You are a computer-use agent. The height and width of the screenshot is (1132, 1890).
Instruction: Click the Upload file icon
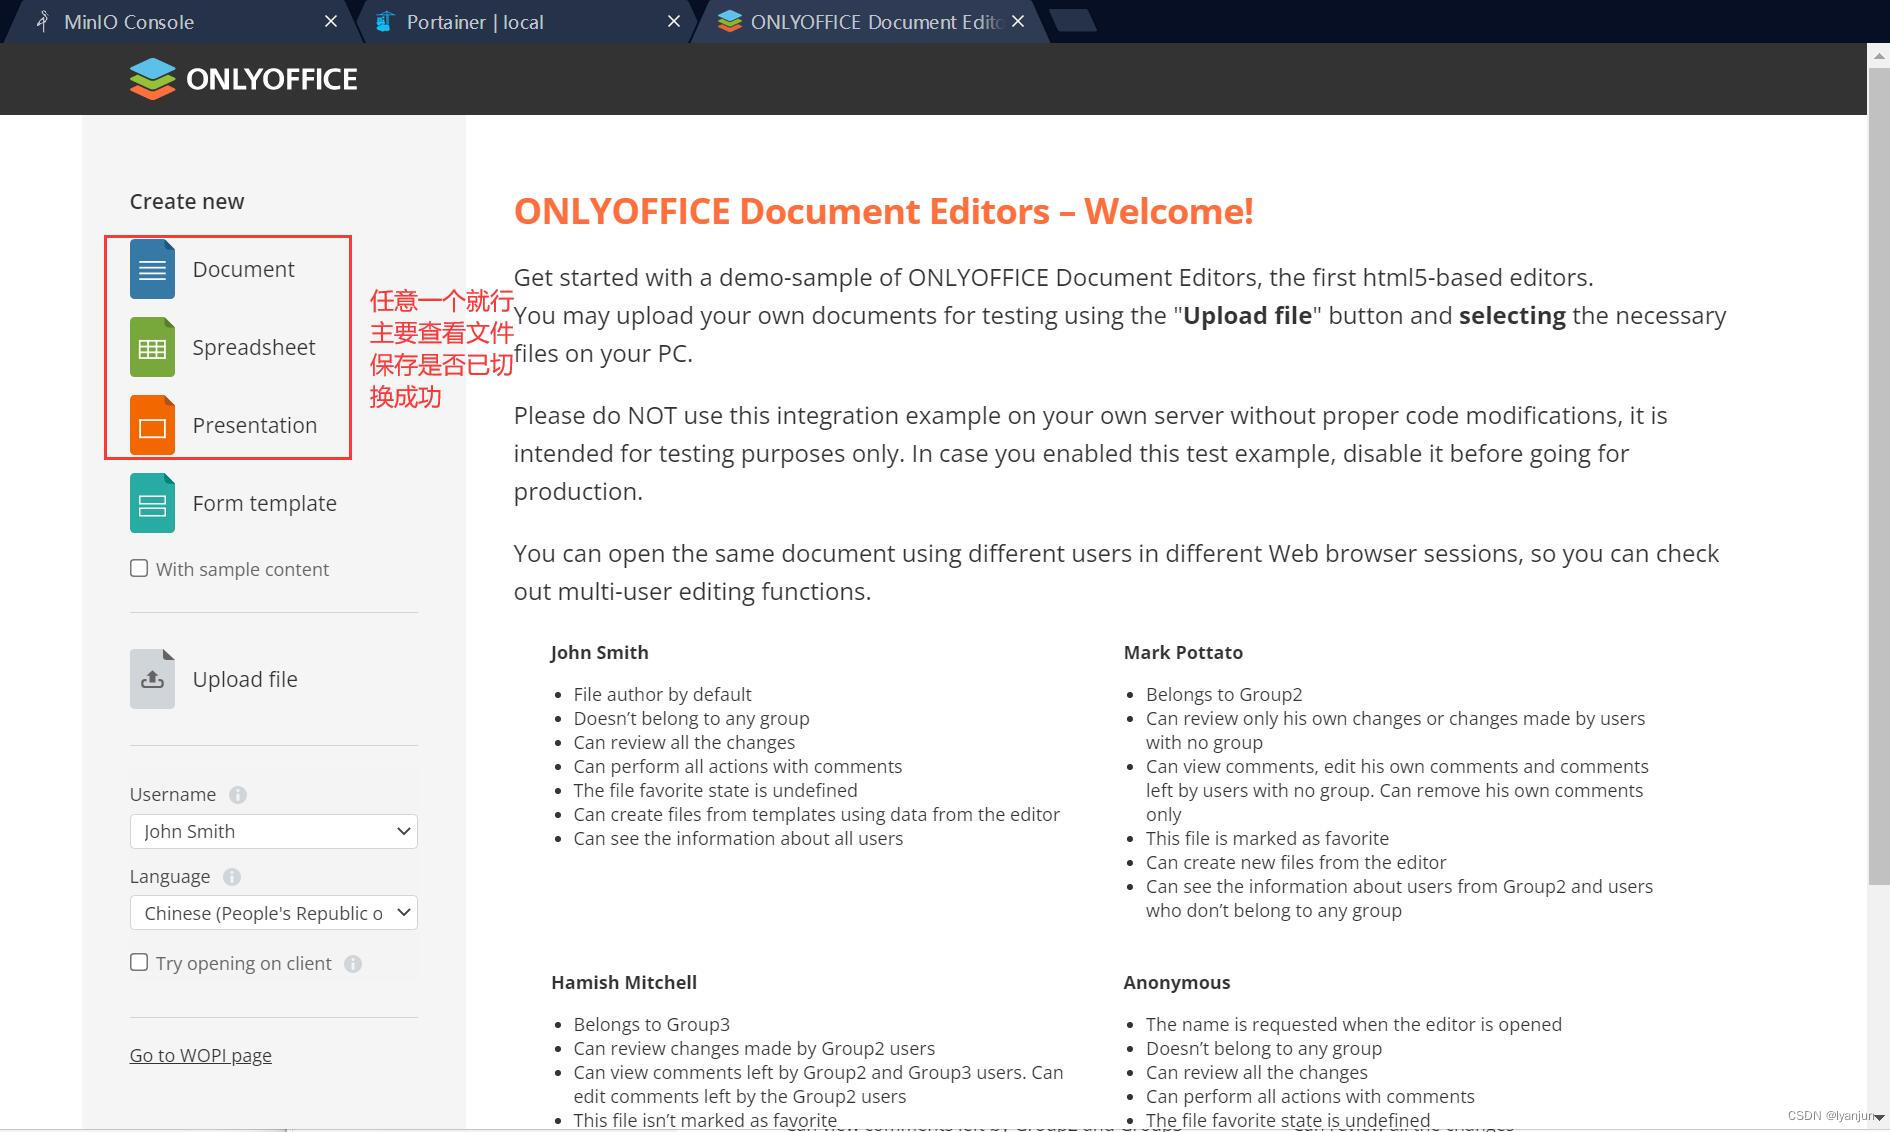[x=151, y=678]
